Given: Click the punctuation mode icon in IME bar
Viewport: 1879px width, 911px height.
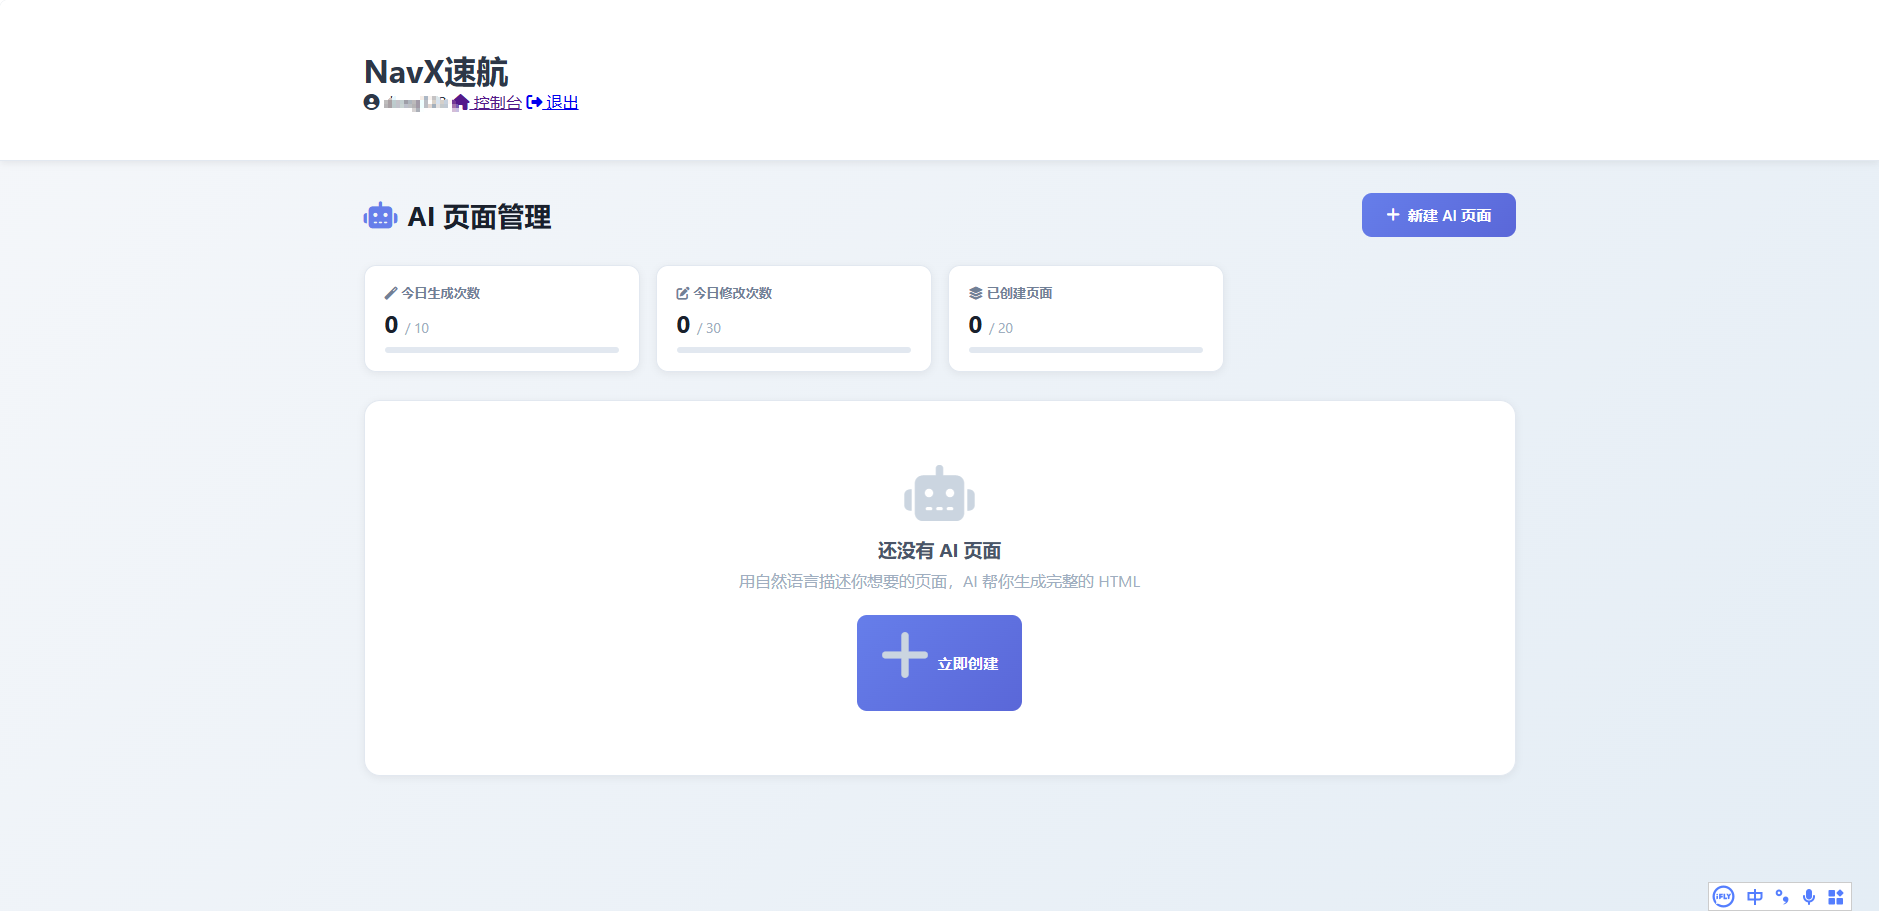Looking at the screenshot, I should (x=1782, y=897).
